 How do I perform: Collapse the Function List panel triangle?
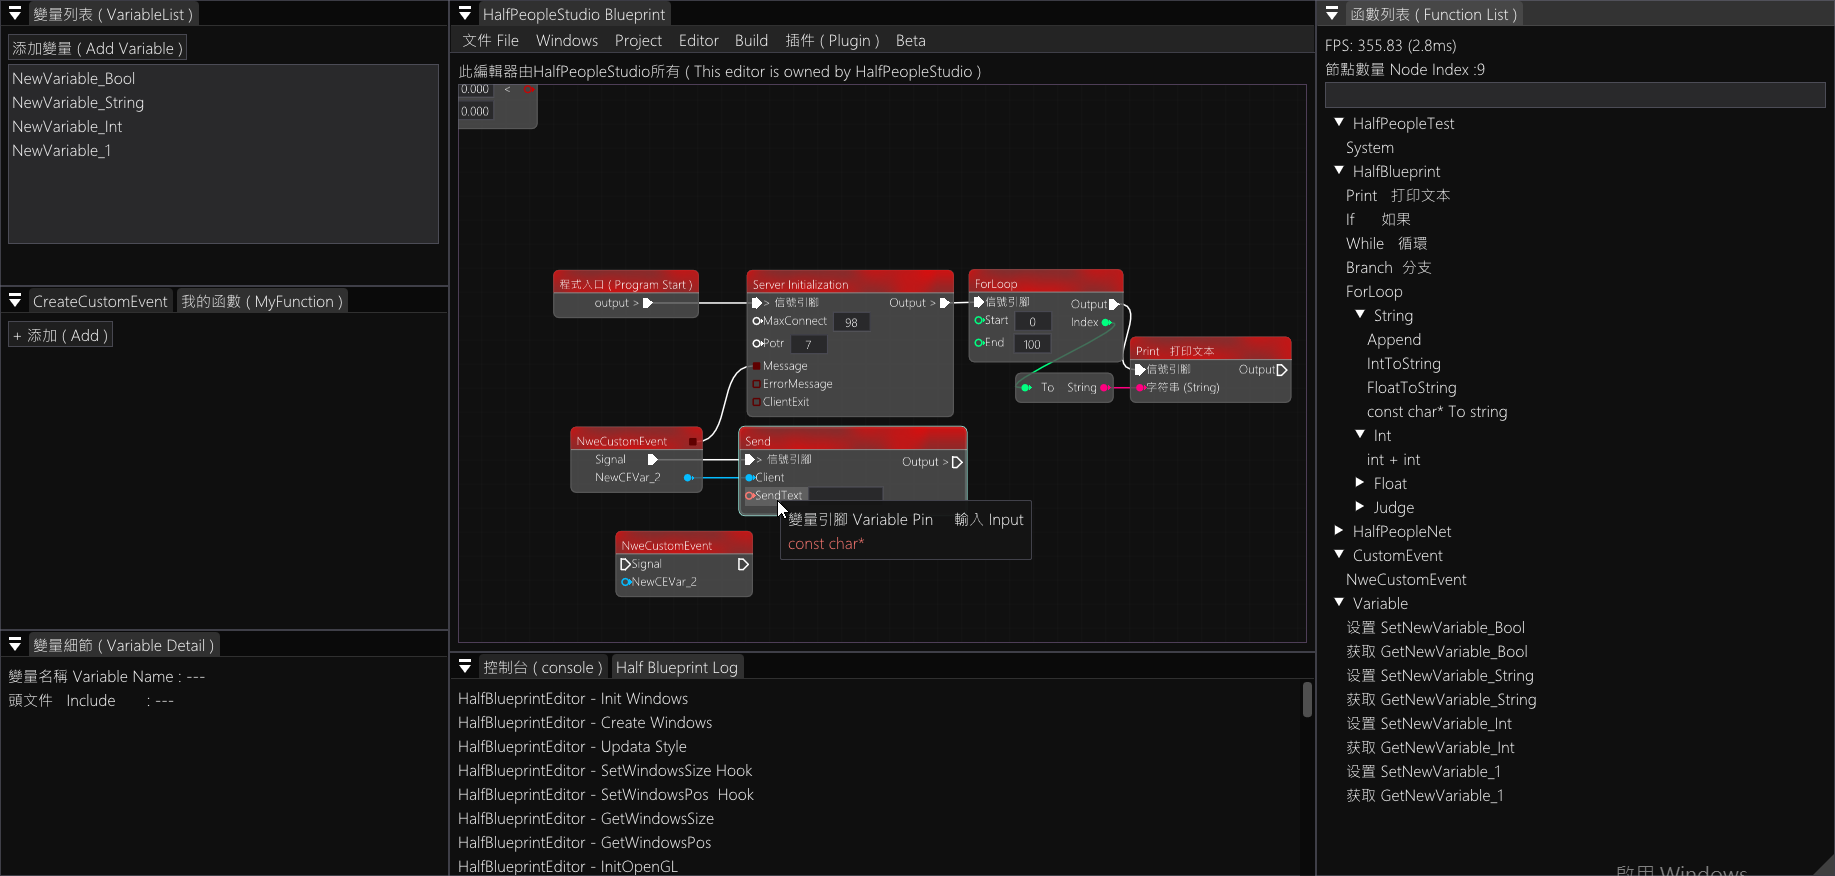point(1332,14)
